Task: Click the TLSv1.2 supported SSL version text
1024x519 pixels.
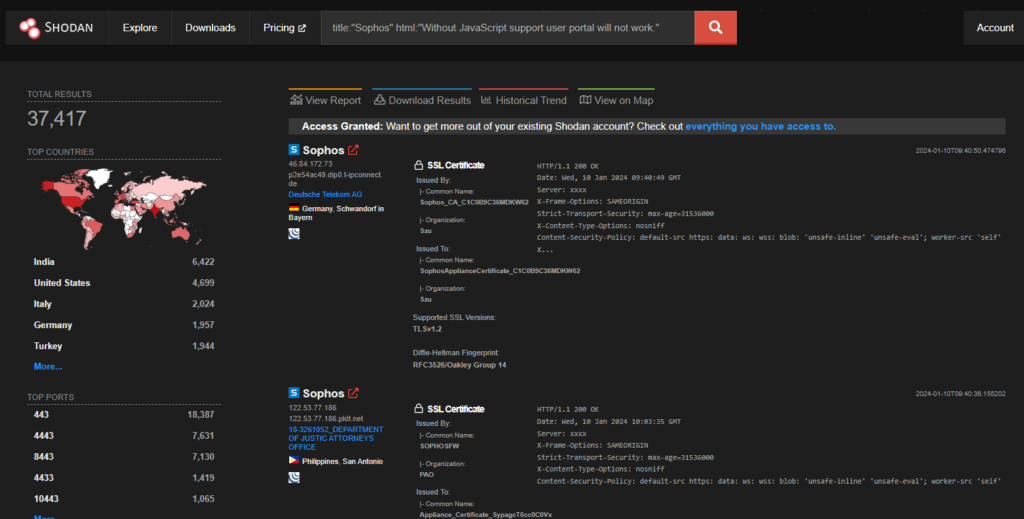Action: (427, 329)
